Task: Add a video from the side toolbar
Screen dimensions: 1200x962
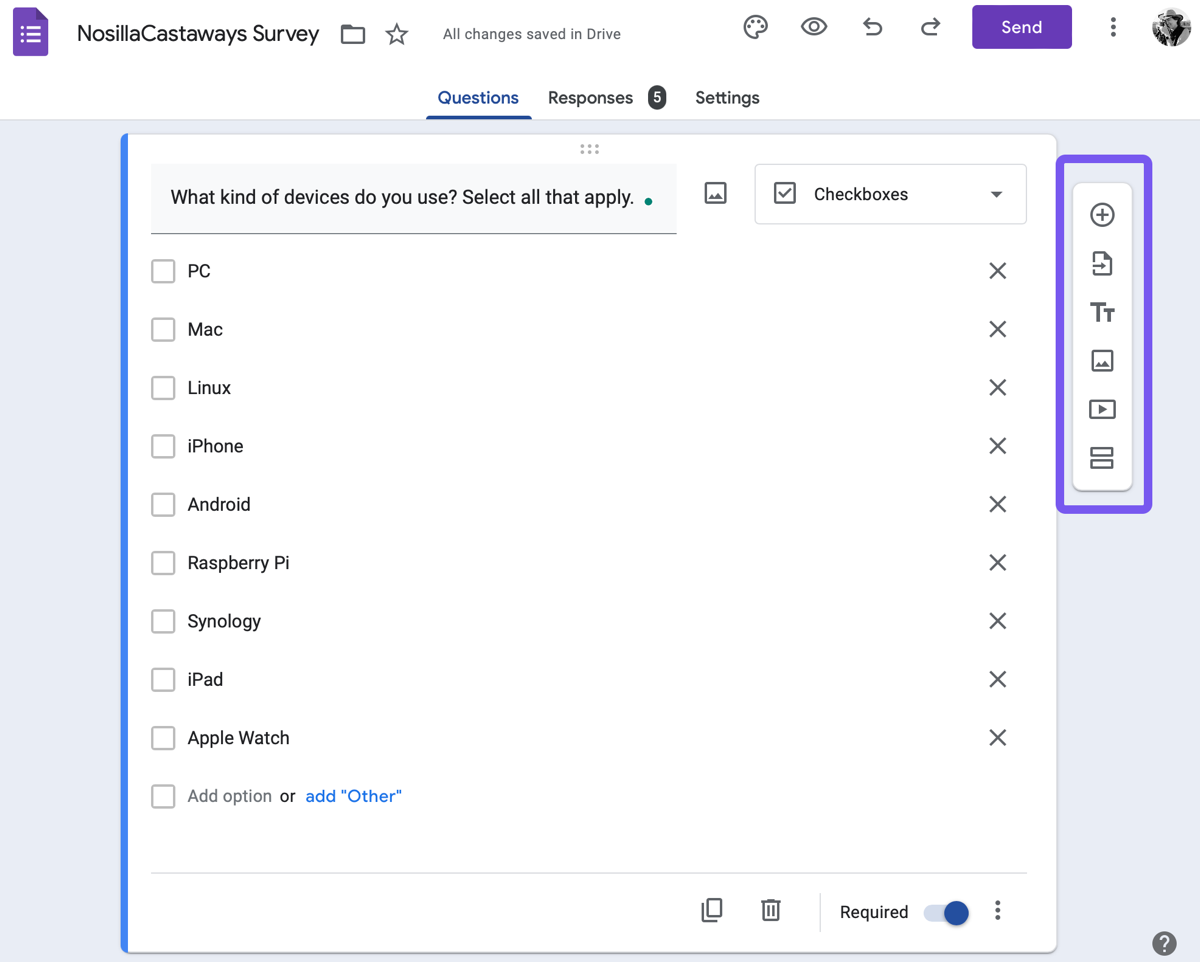Action: pos(1102,409)
